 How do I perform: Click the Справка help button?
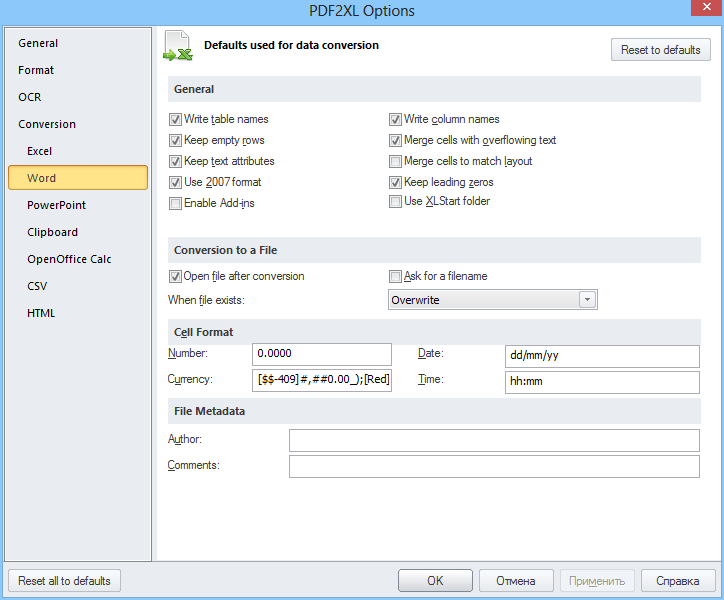(x=678, y=581)
